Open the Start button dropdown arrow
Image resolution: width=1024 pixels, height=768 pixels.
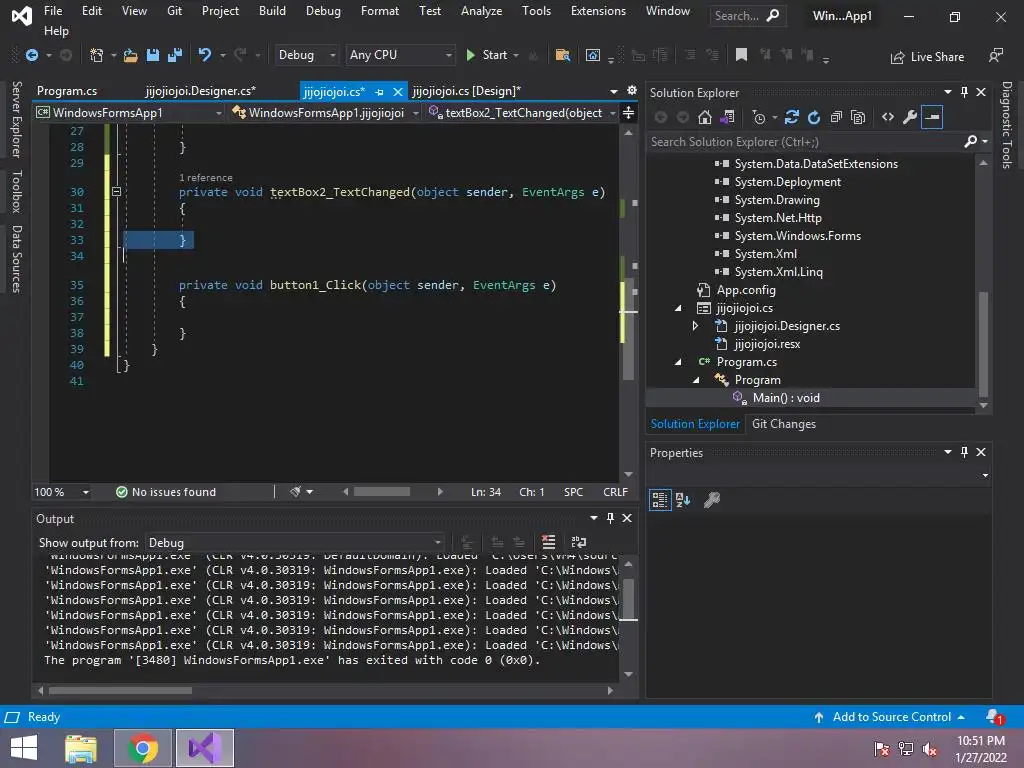(516, 56)
